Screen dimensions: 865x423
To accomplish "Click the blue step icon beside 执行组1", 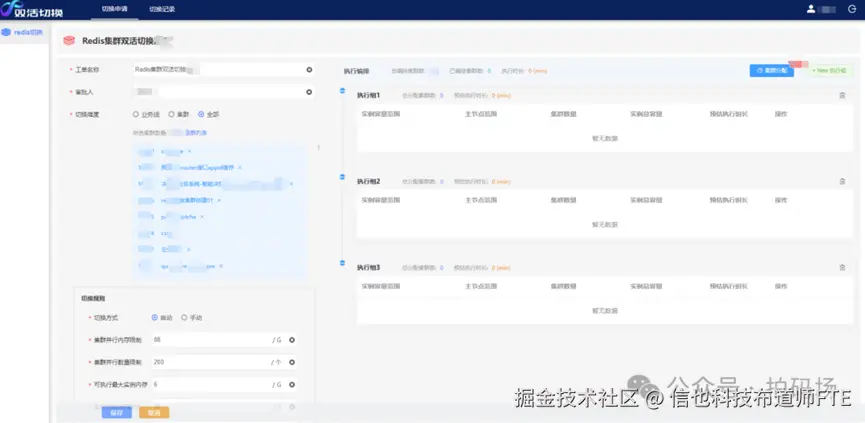I will pos(342,91).
